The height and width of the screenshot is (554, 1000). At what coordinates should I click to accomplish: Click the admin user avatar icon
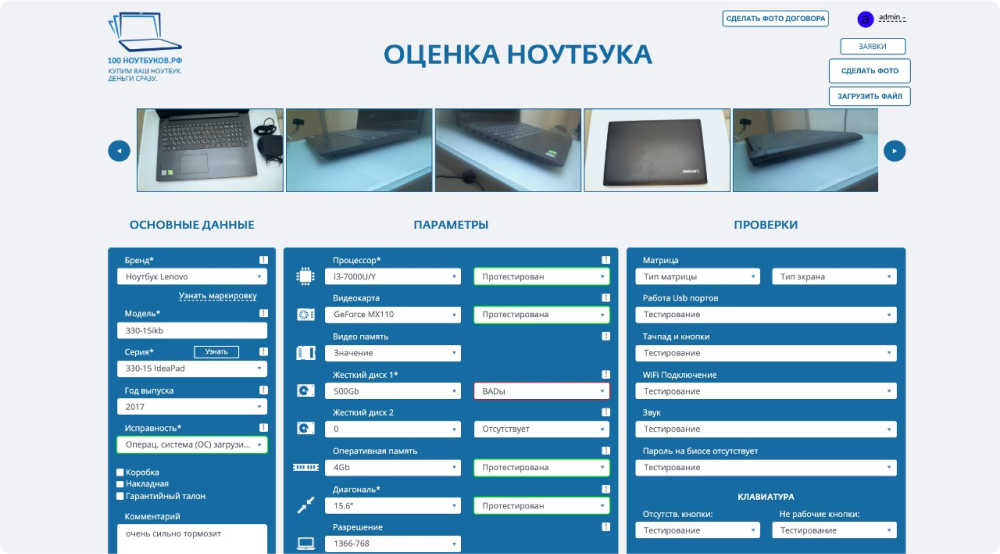pyautogui.click(x=866, y=19)
